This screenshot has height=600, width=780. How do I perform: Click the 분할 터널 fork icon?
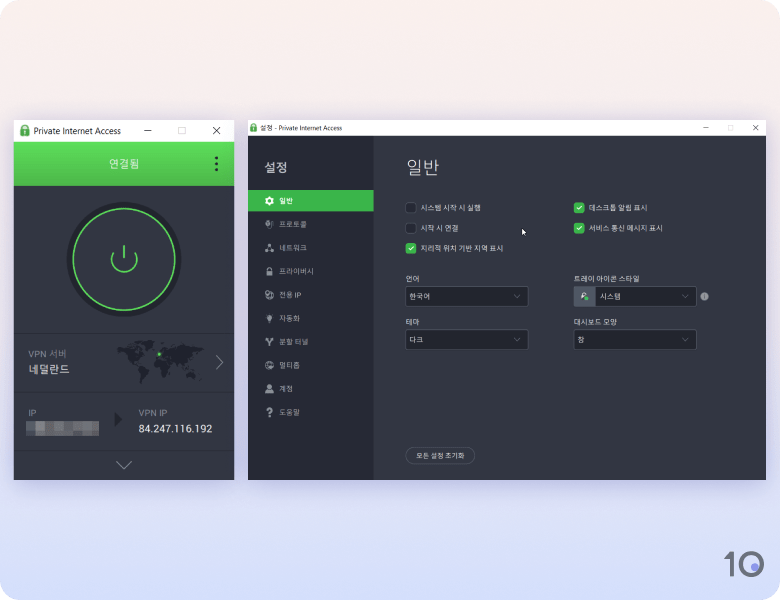tap(269, 342)
